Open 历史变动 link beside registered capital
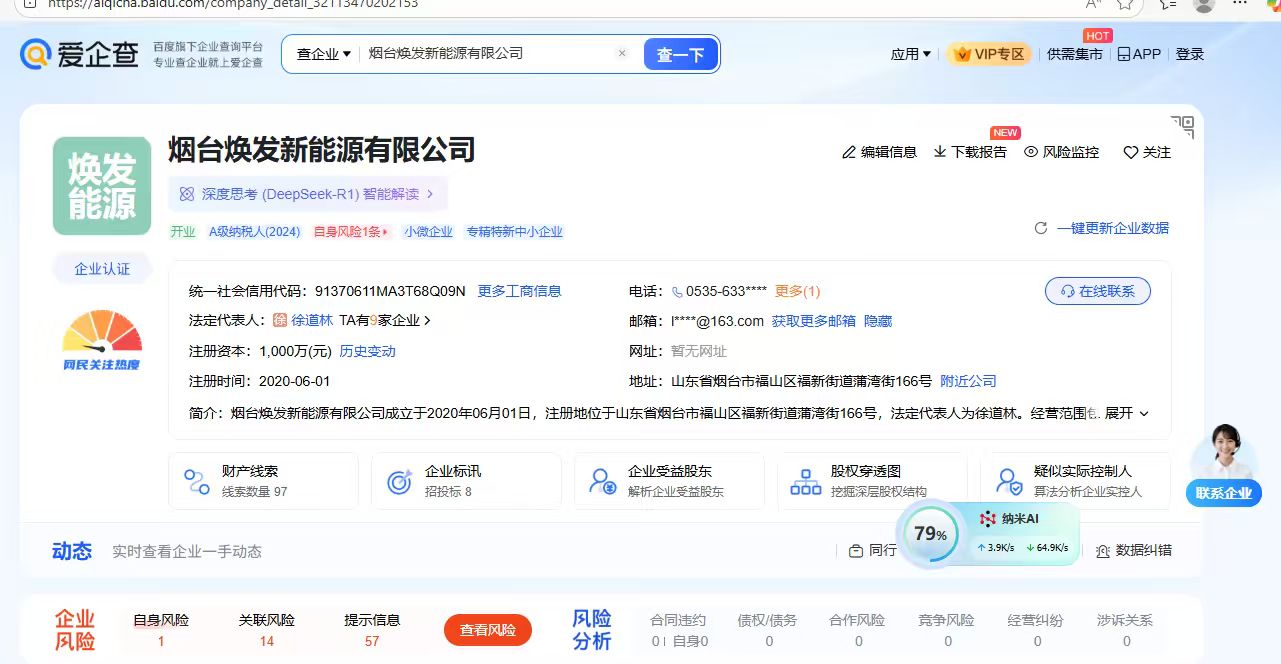Viewport: 1281px width, 664px height. click(x=367, y=351)
